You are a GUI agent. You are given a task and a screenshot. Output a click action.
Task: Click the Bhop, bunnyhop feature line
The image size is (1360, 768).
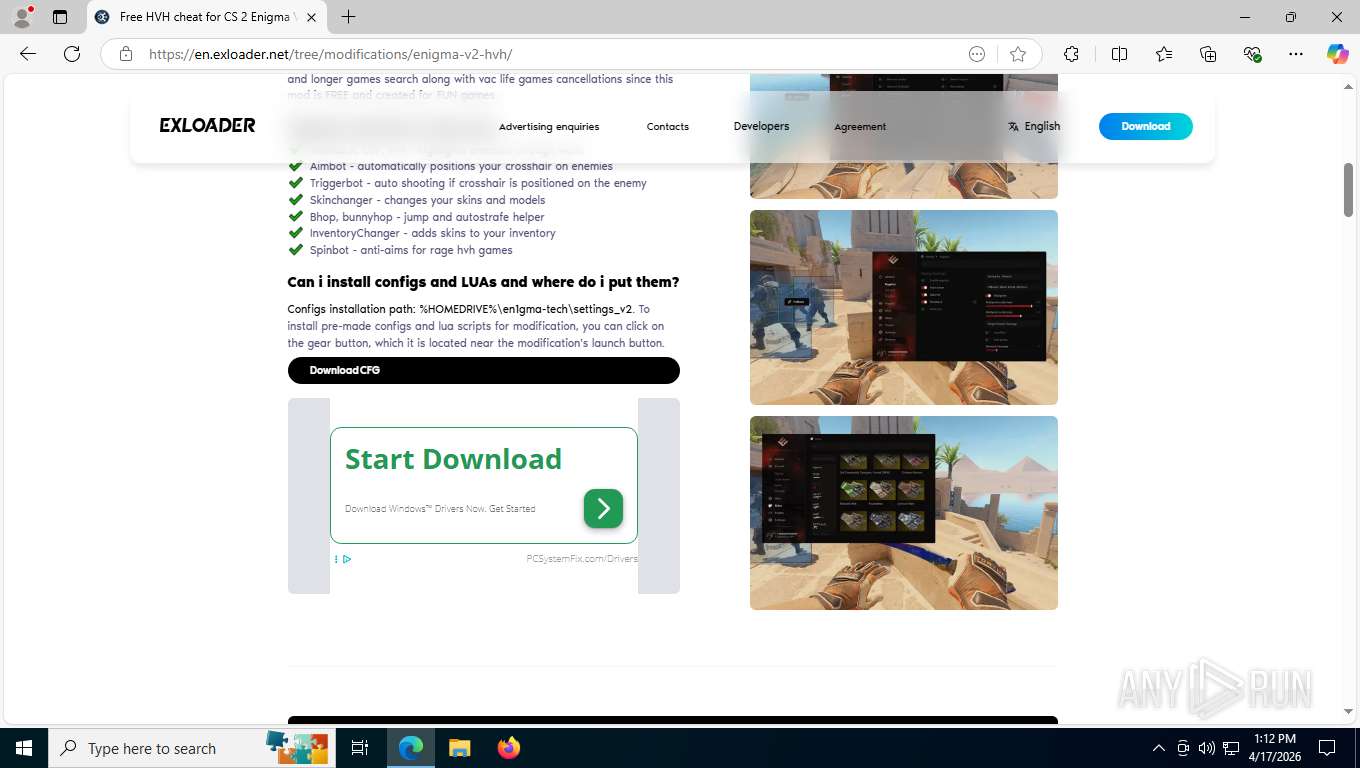[x=427, y=217]
